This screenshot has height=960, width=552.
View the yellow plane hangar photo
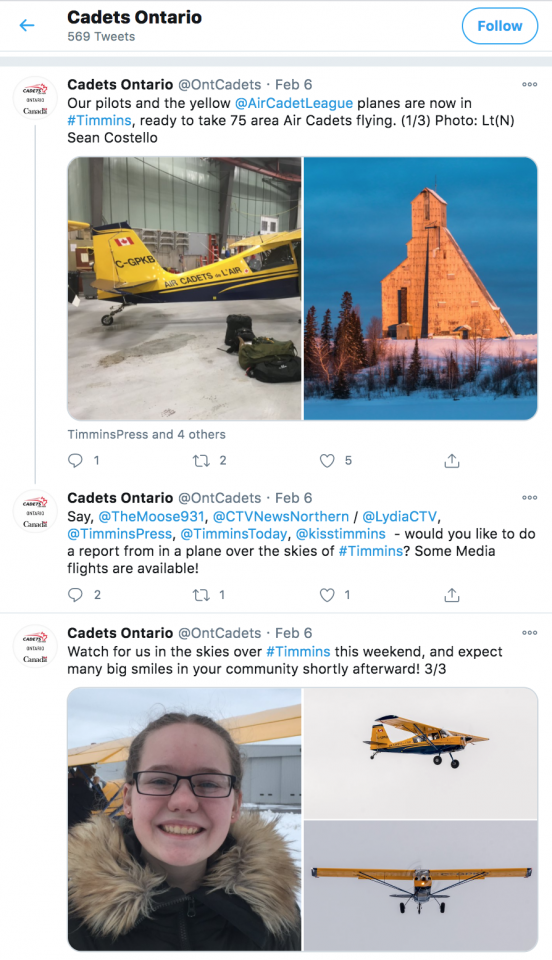coord(184,288)
